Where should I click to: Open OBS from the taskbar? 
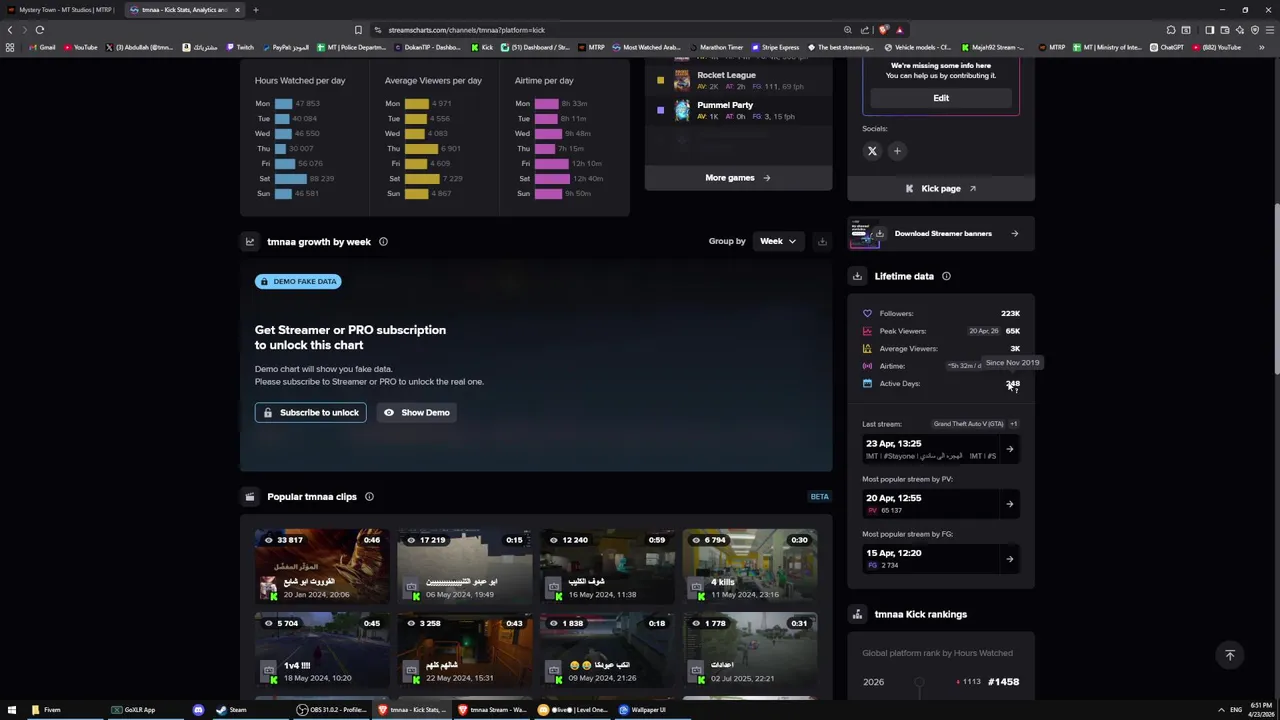(332, 710)
